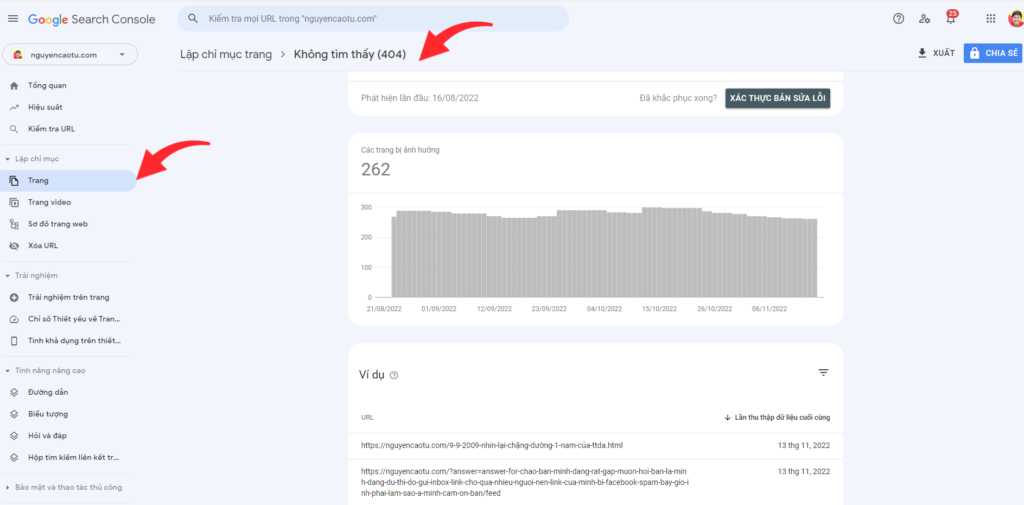
Task: Collapse the Trải nghiệm section
Action: click(x=8, y=275)
